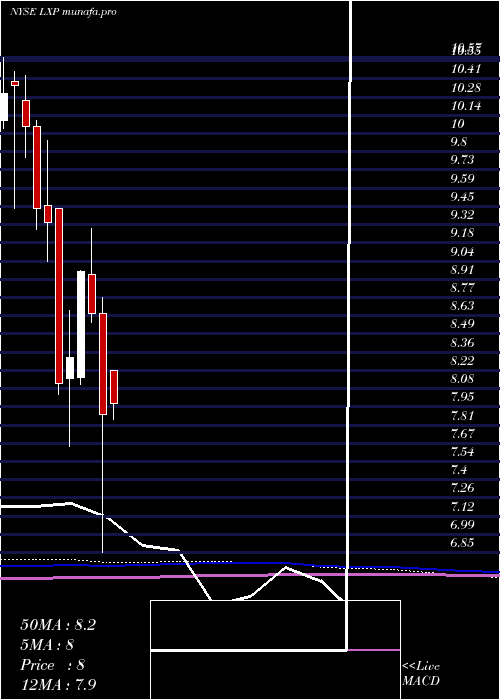This screenshot has width=500, height=700.
Task: Pick the 7.81 price axis label
Action: (x=462, y=416)
